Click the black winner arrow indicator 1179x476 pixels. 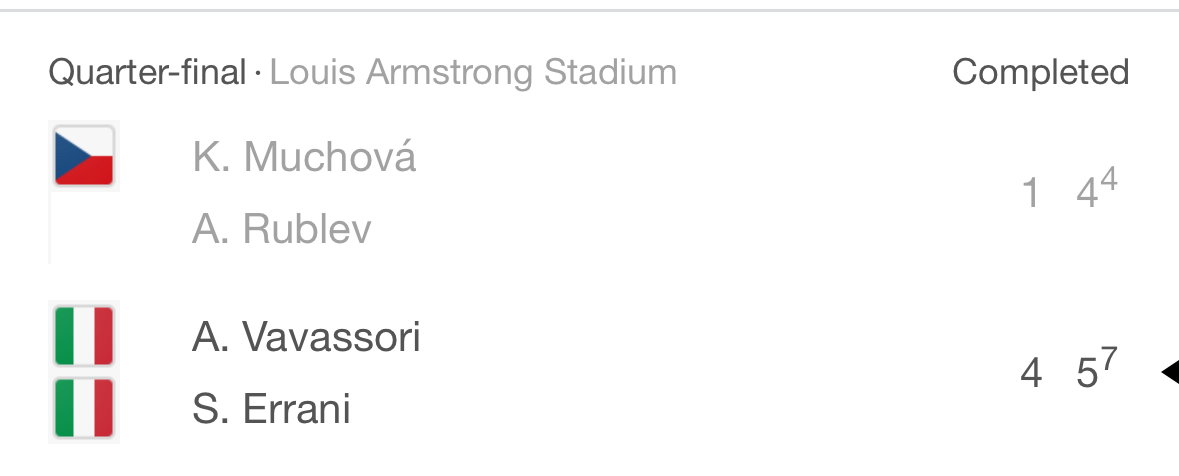click(1168, 373)
